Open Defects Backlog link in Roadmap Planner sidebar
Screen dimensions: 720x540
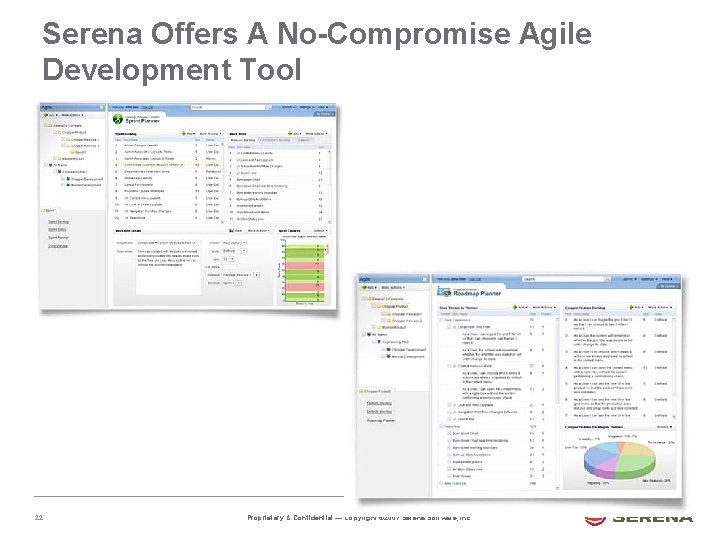click(379, 412)
